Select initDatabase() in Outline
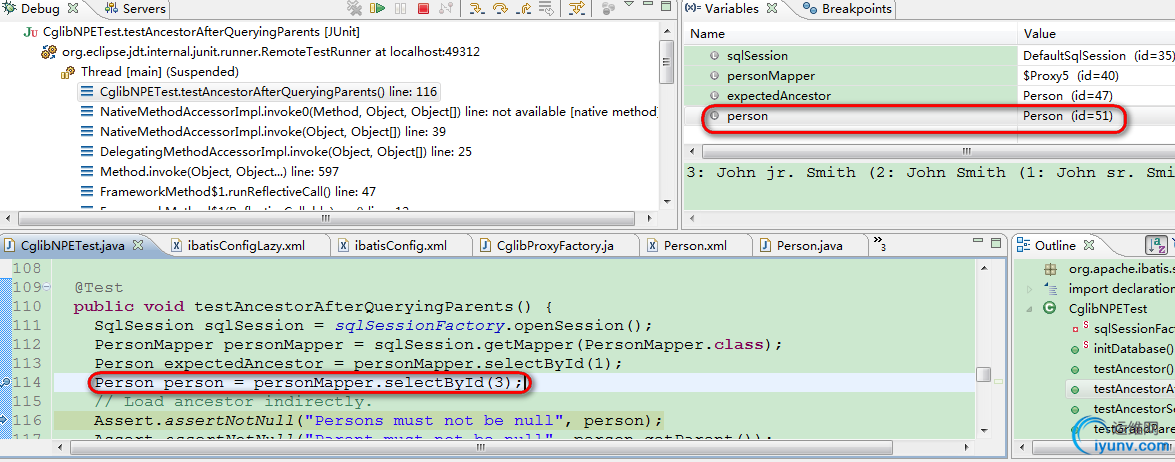 tap(1132, 349)
